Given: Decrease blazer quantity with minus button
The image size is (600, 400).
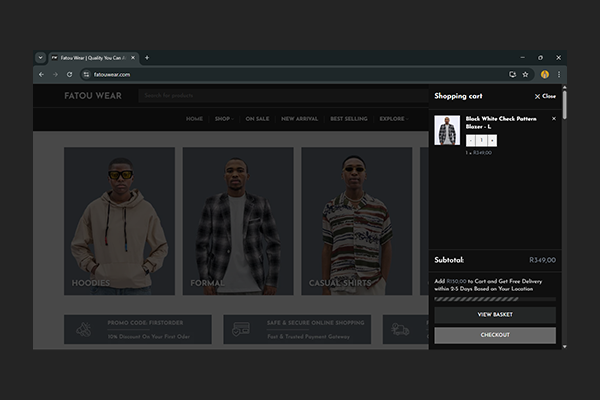Looking at the screenshot, I should (x=471, y=141).
